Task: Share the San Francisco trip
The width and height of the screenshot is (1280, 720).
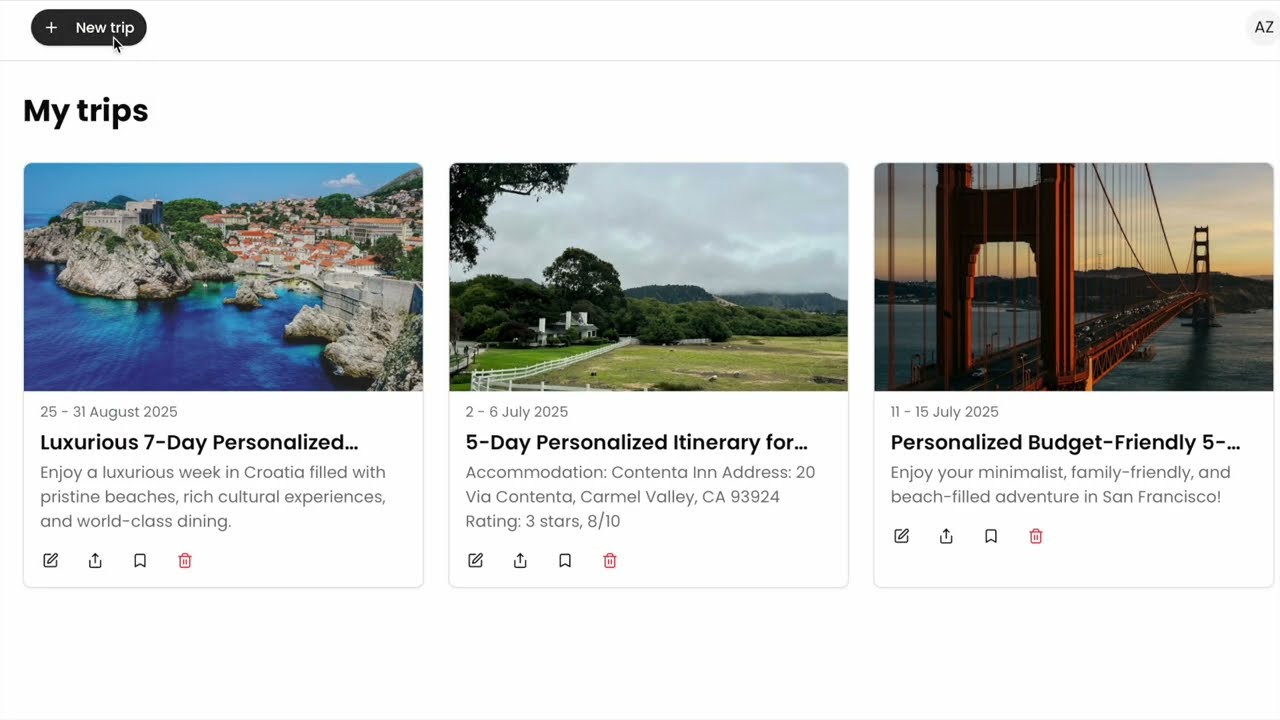Action: tap(946, 537)
